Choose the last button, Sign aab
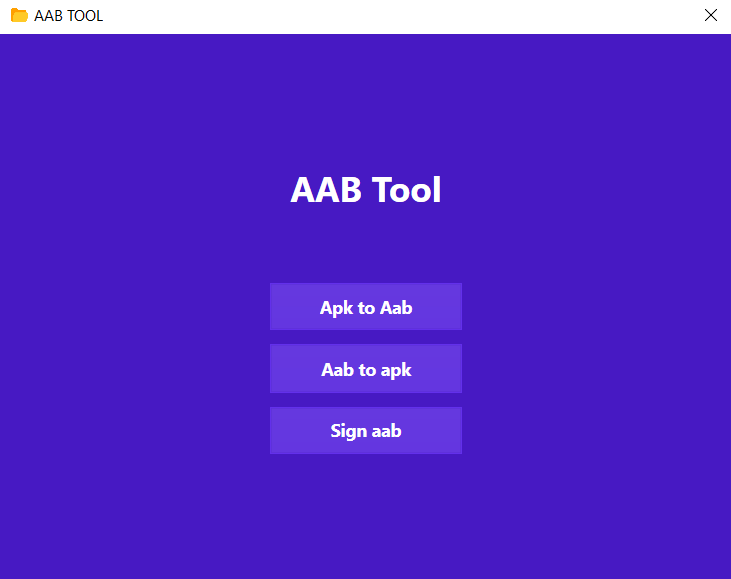Screen dimensions: 731x579 [x=366, y=431]
